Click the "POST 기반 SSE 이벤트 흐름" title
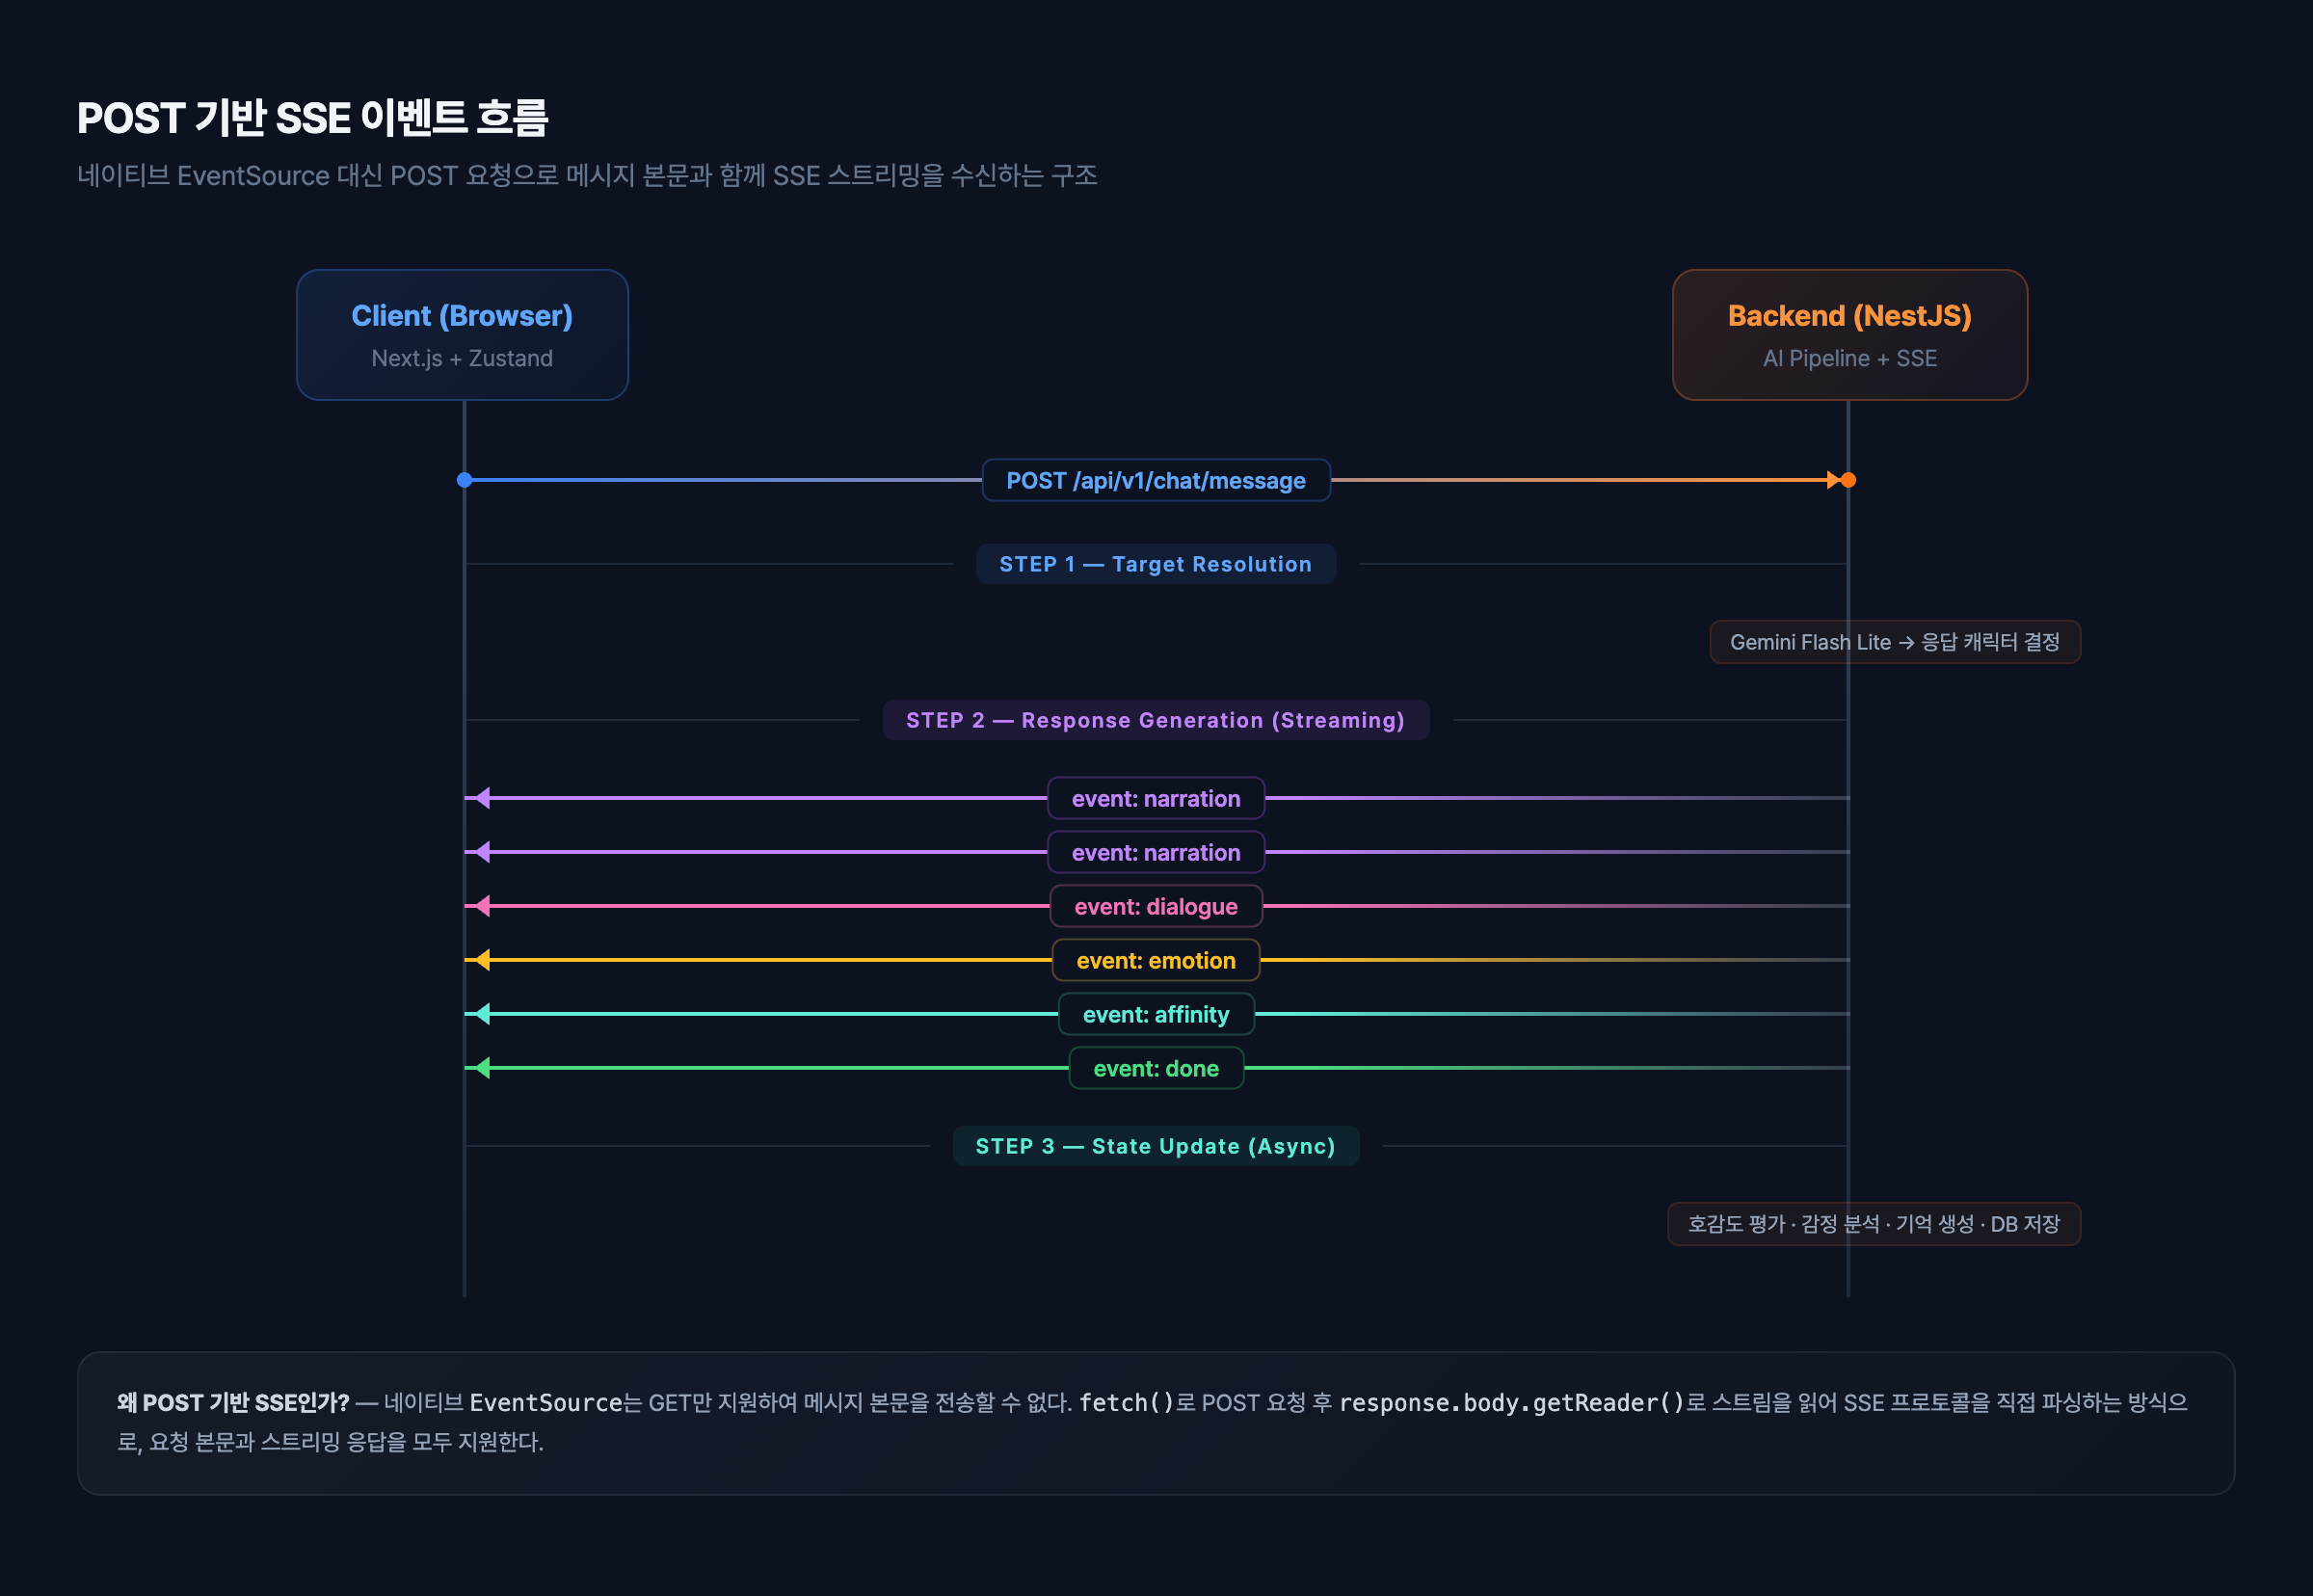The height and width of the screenshot is (1596, 2313). tap(313, 118)
